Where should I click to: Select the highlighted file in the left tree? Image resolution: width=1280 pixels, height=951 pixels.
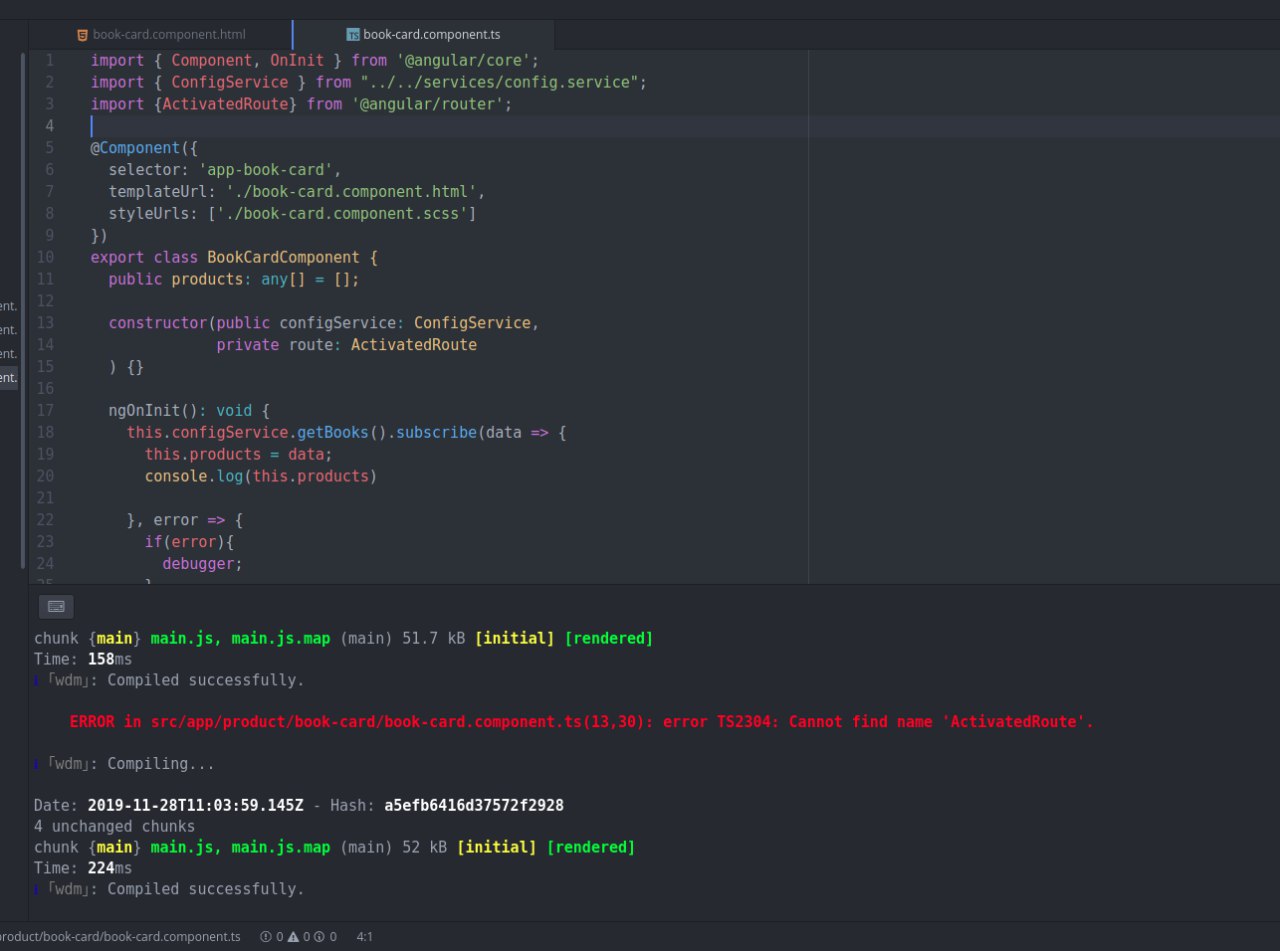(x=9, y=377)
